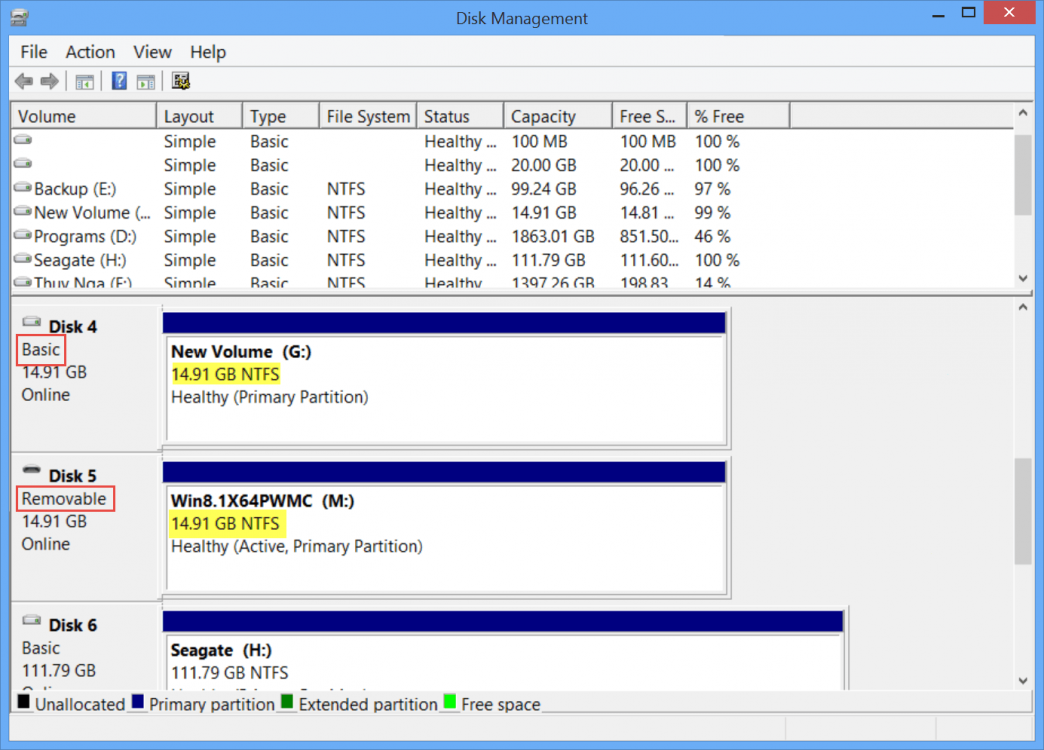This screenshot has width=1044, height=750.
Task: Open the View menu
Action: coord(152,52)
